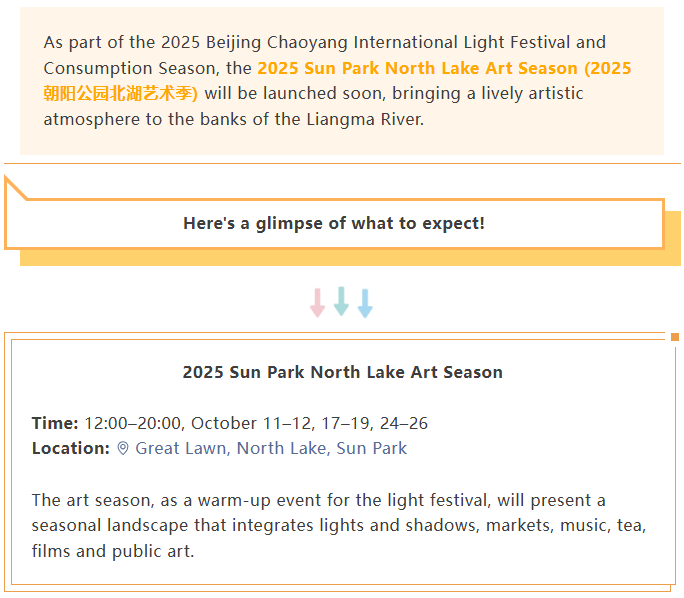Click the "Here's a glimpse of what to expect!" banner
This screenshot has height=598, width=684.
pos(334,223)
